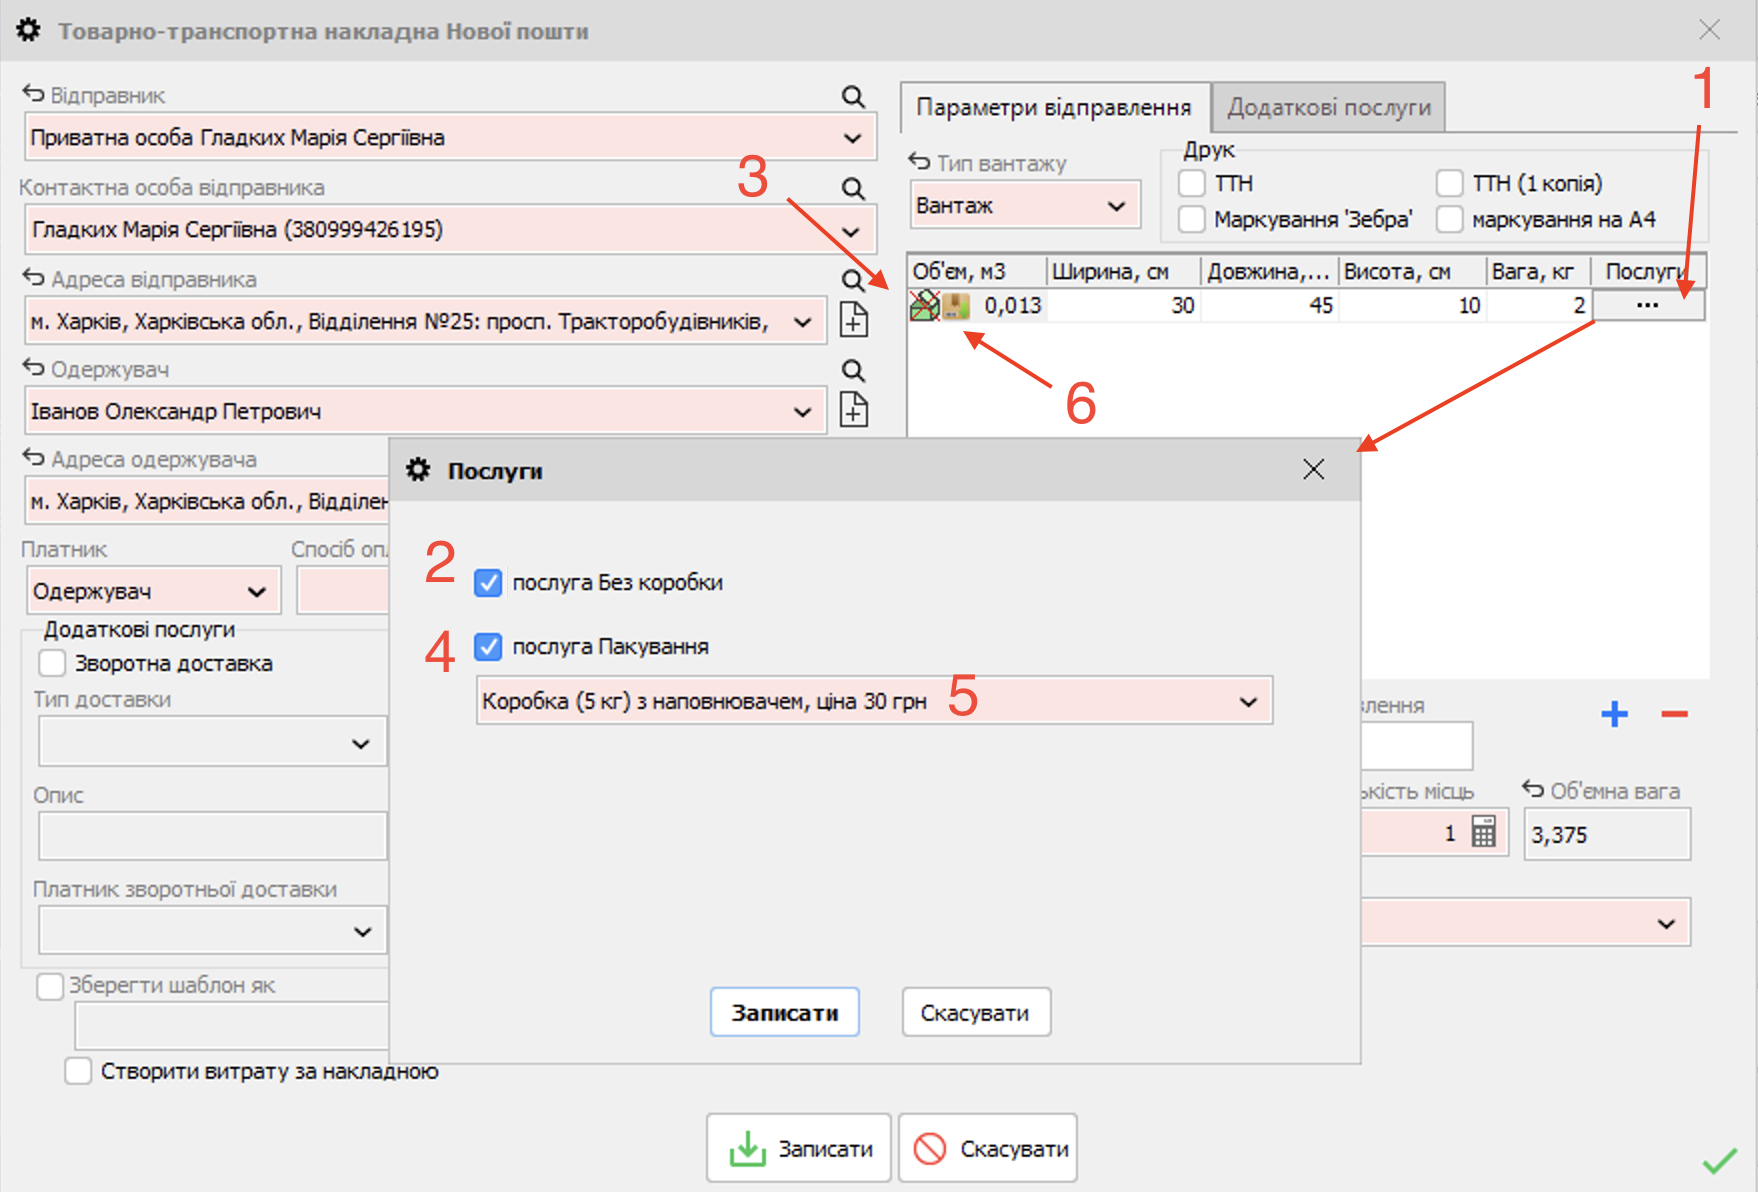1758x1192 pixels.
Task: Uncheck послуга Без коробки checkbox
Action: point(488,583)
